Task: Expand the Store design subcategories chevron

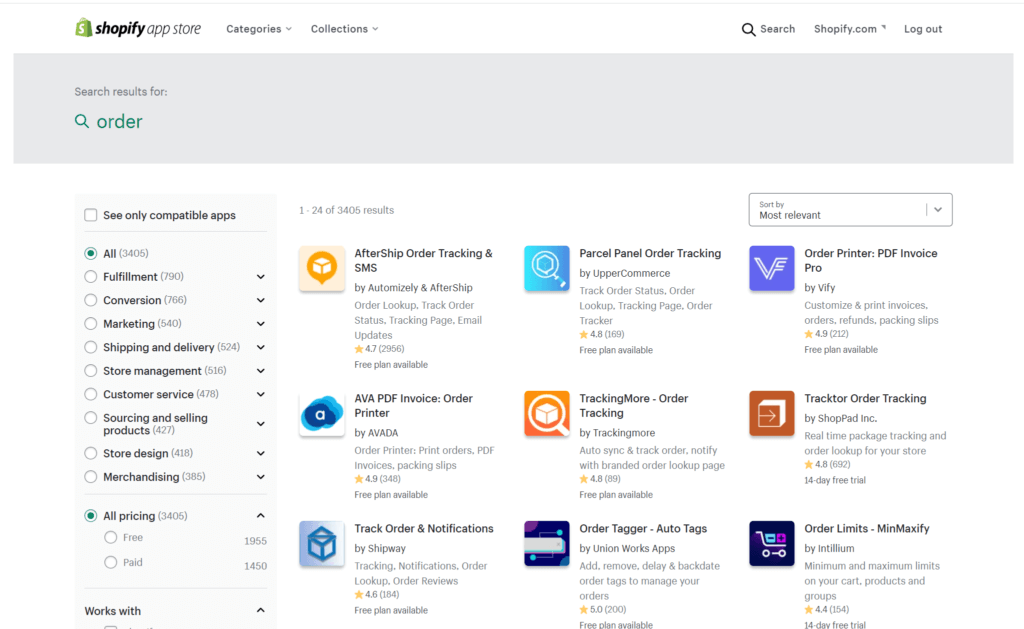Action: point(261,453)
